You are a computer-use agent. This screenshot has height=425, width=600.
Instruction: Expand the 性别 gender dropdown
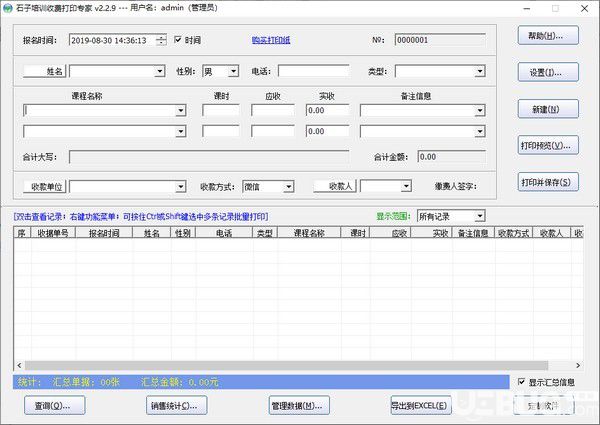point(233,71)
